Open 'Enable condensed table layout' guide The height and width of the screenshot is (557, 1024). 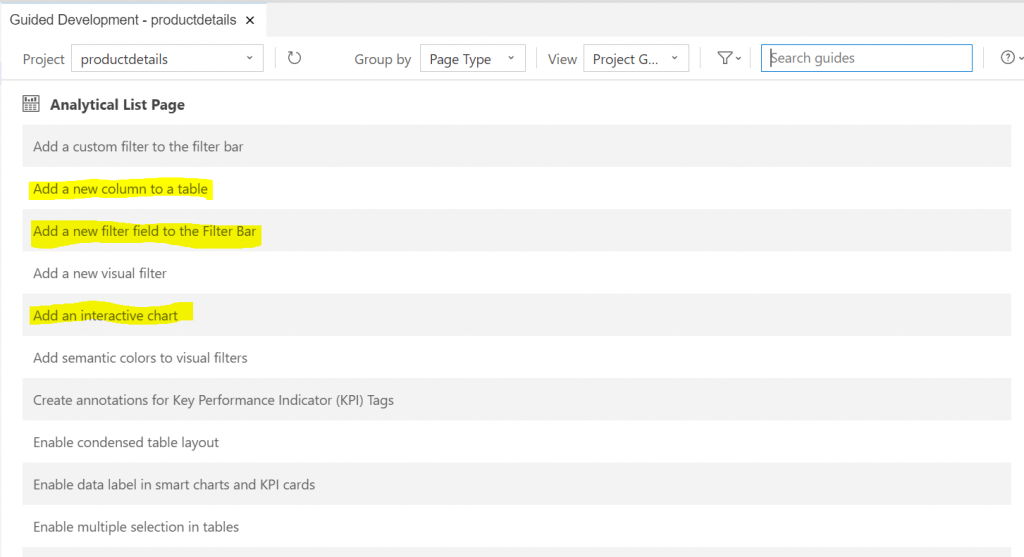517,442
